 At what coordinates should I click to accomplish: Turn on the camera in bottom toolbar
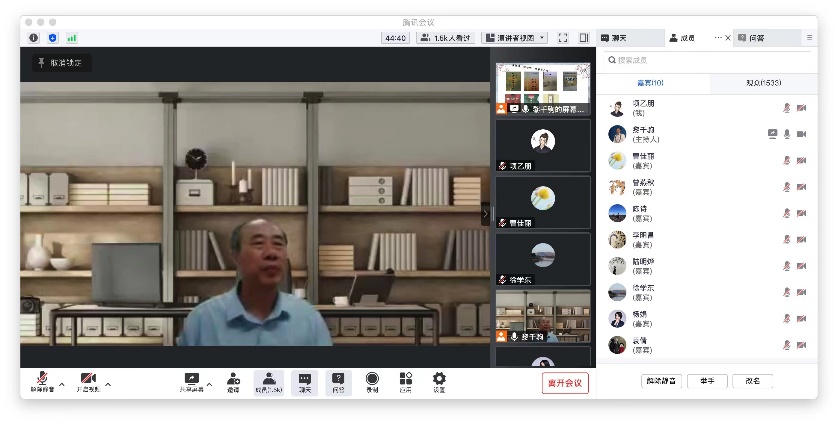coord(88,379)
